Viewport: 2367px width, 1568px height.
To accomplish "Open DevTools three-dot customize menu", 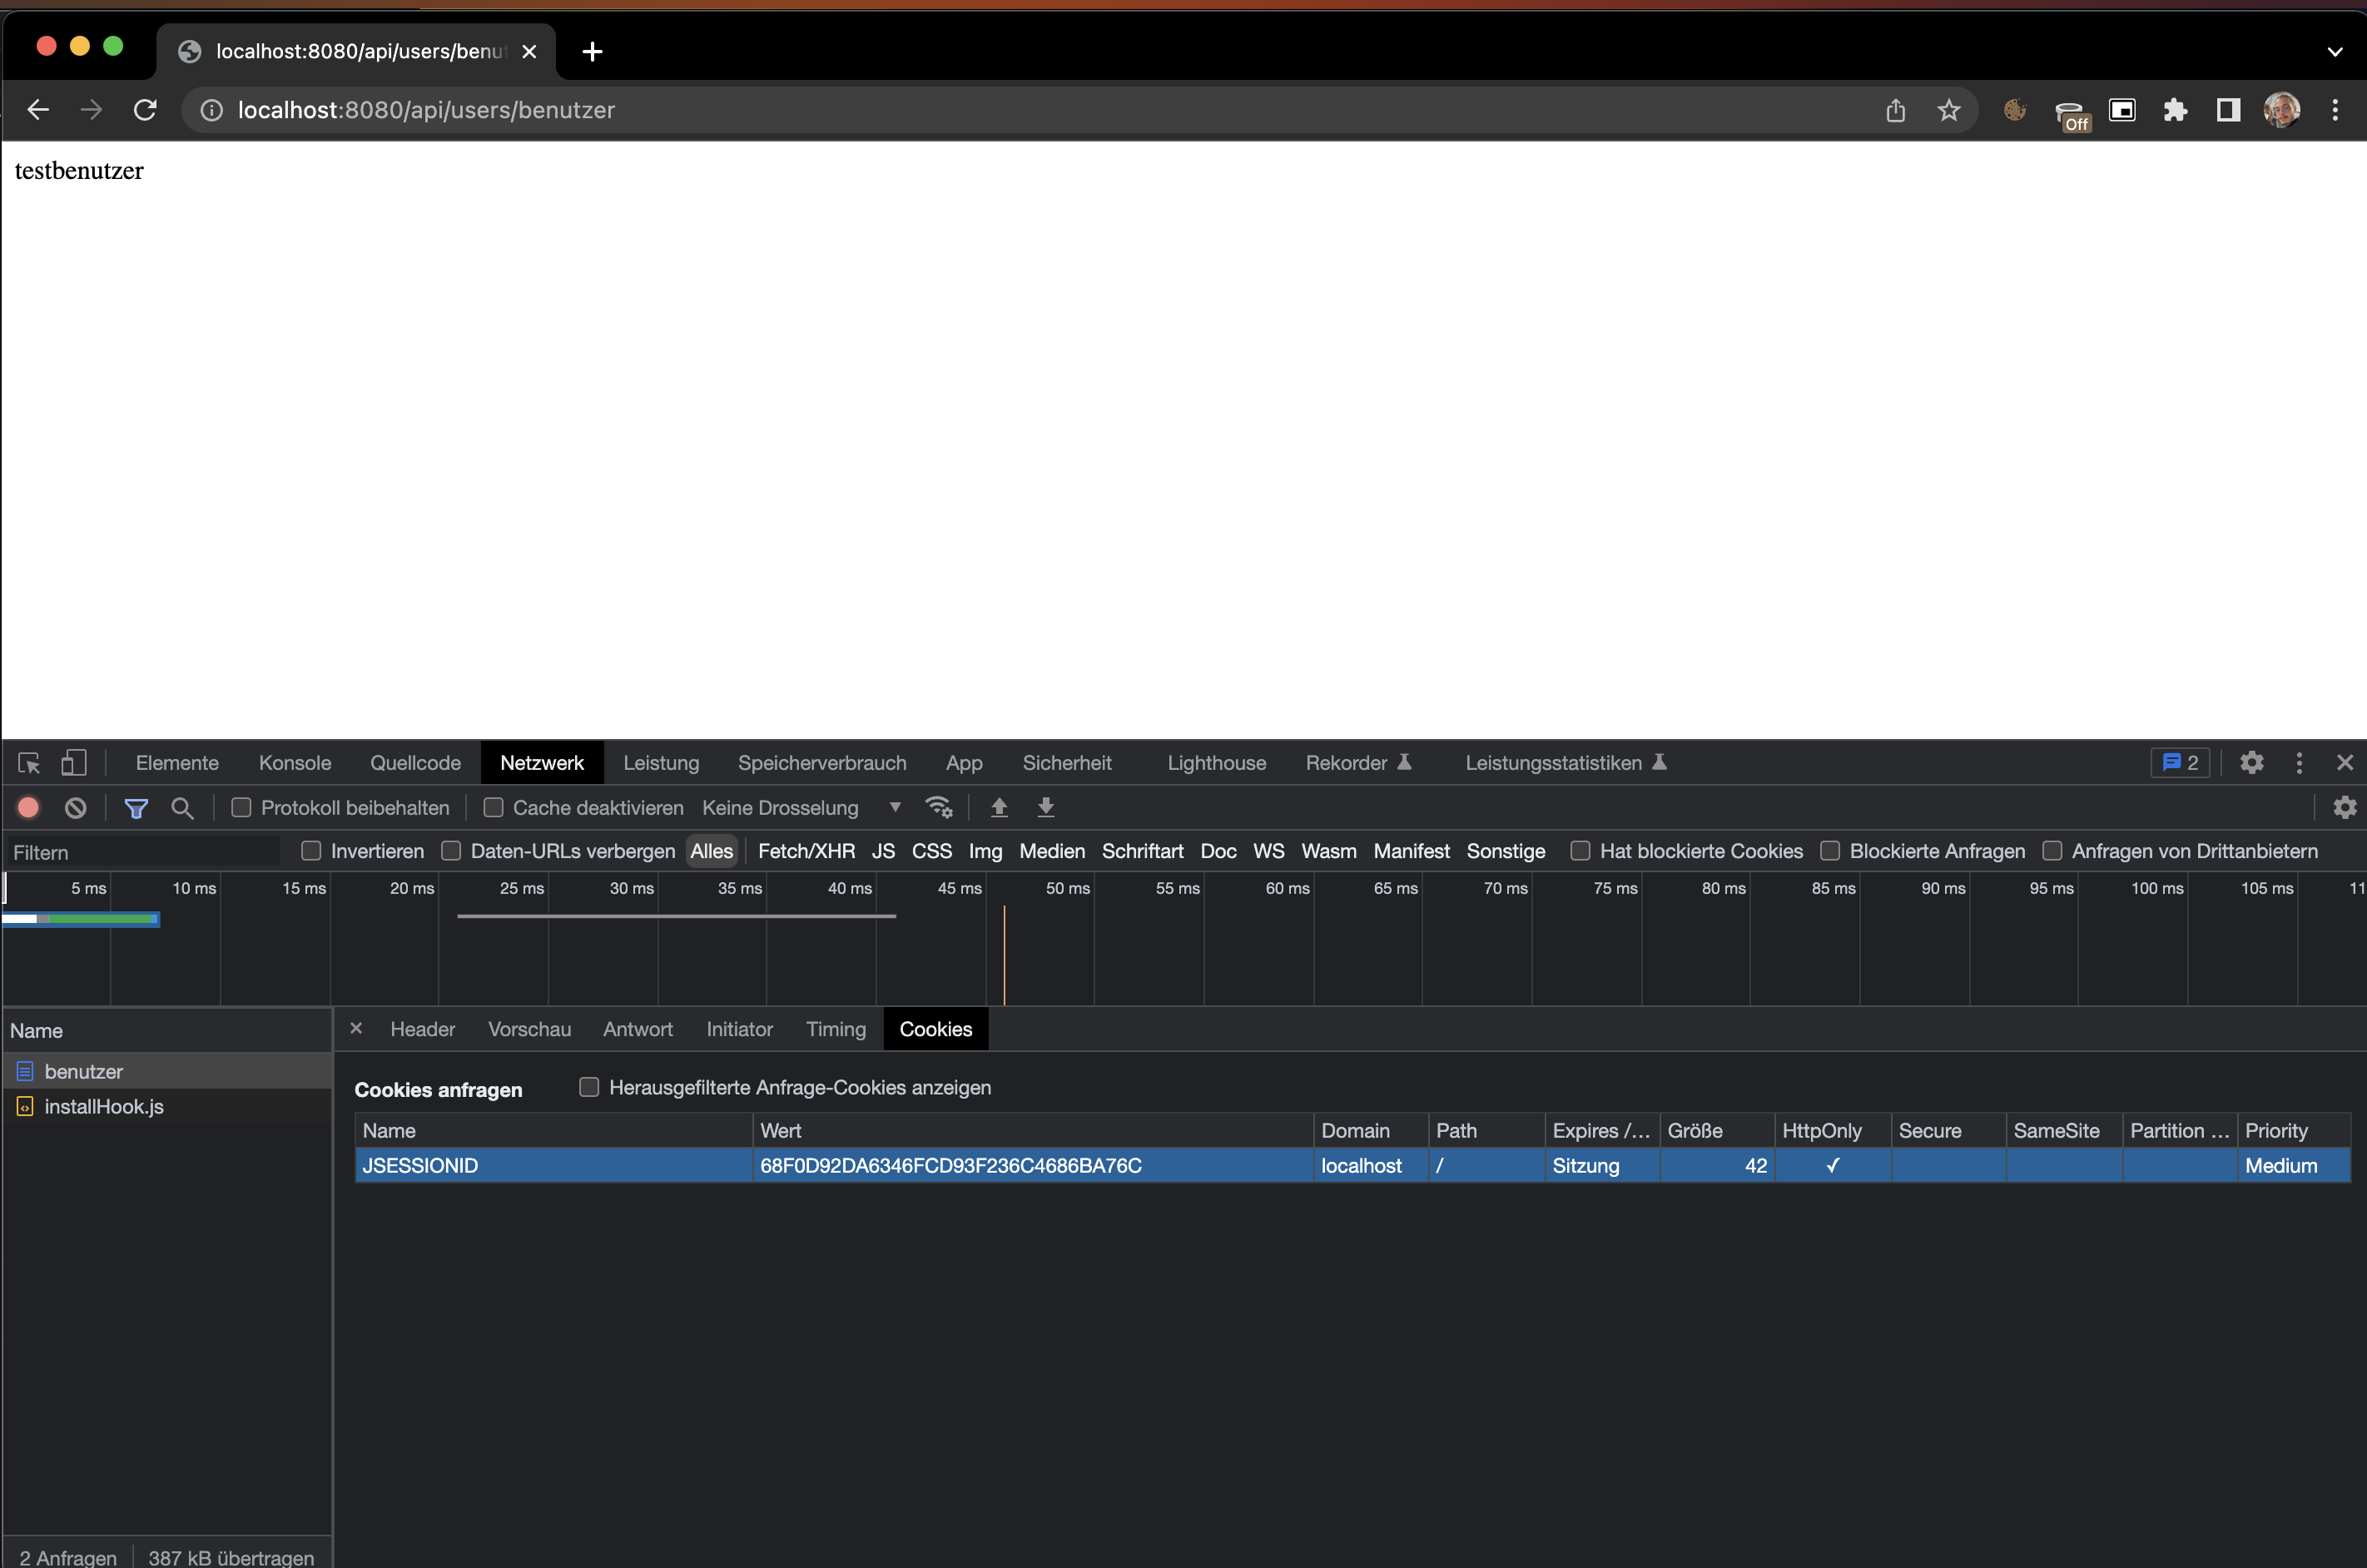I will (2299, 763).
